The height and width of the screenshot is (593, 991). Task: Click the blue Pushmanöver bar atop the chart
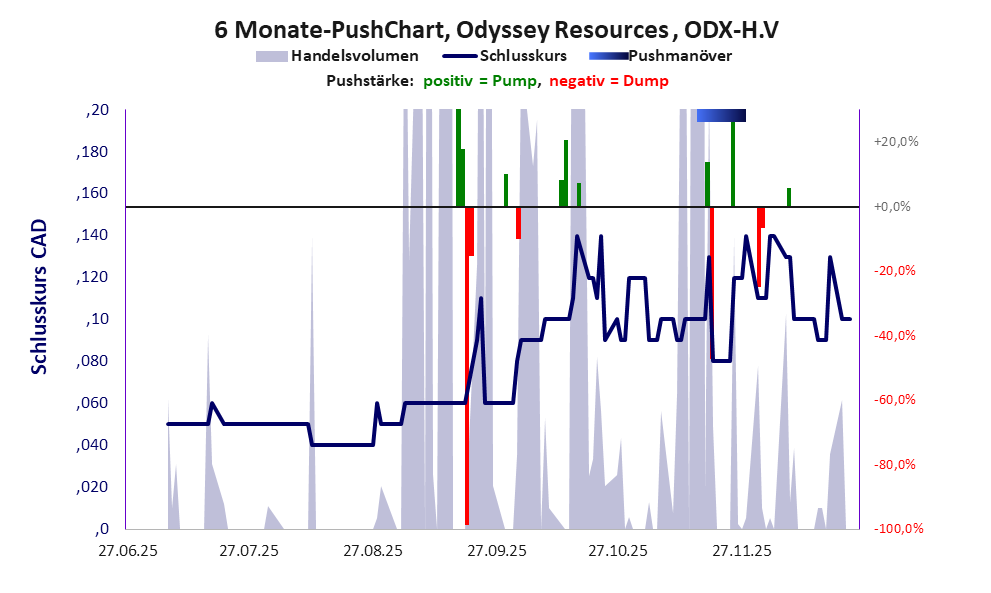(x=721, y=115)
